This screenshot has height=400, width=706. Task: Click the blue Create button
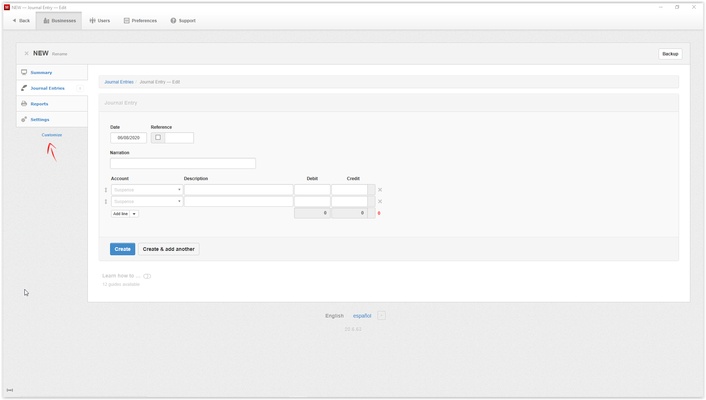(x=122, y=249)
